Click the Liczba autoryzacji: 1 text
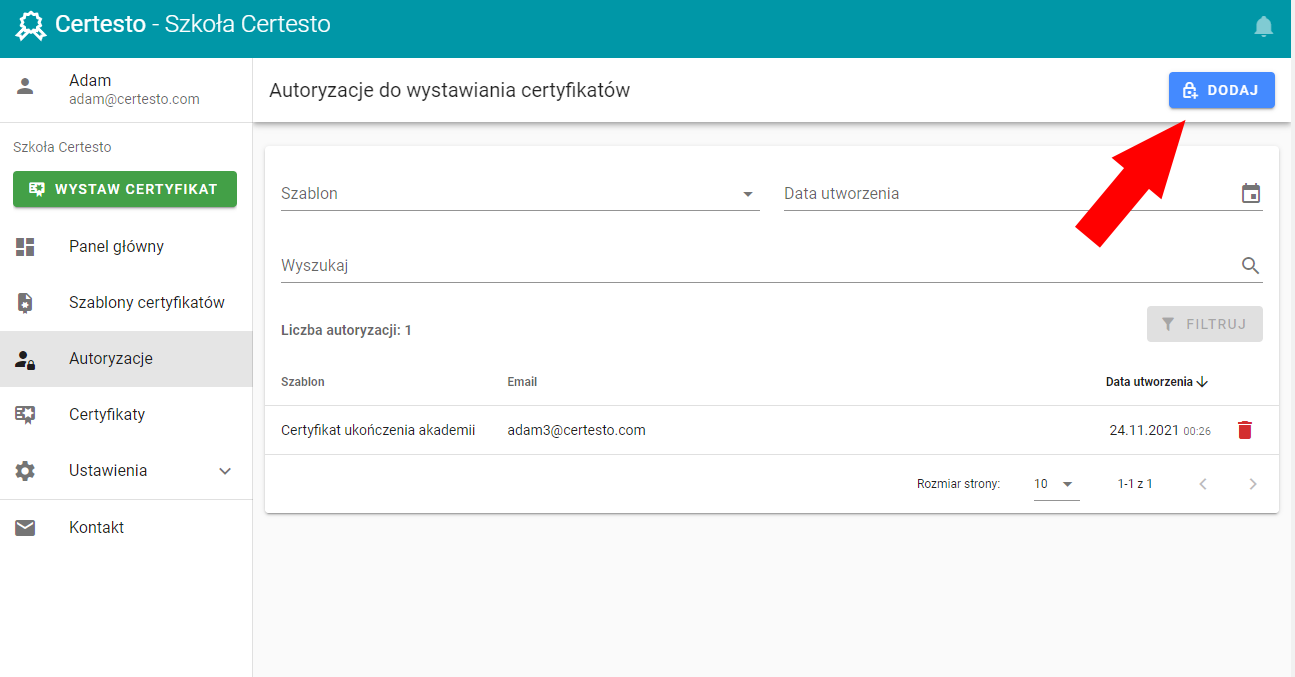 pos(346,330)
